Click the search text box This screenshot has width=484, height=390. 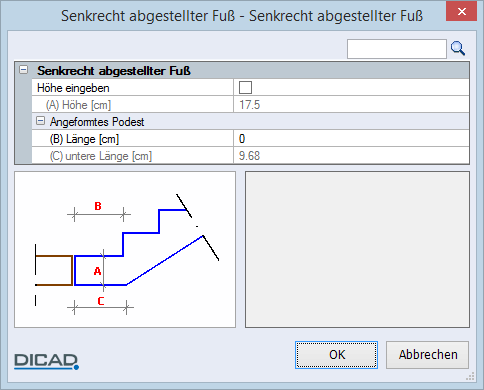coord(397,49)
